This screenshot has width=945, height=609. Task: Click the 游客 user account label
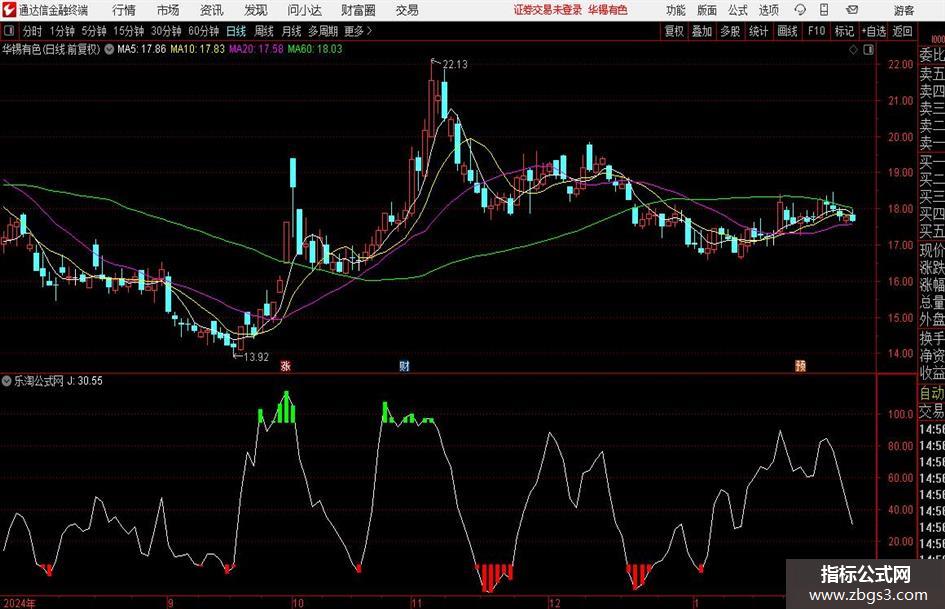point(904,10)
